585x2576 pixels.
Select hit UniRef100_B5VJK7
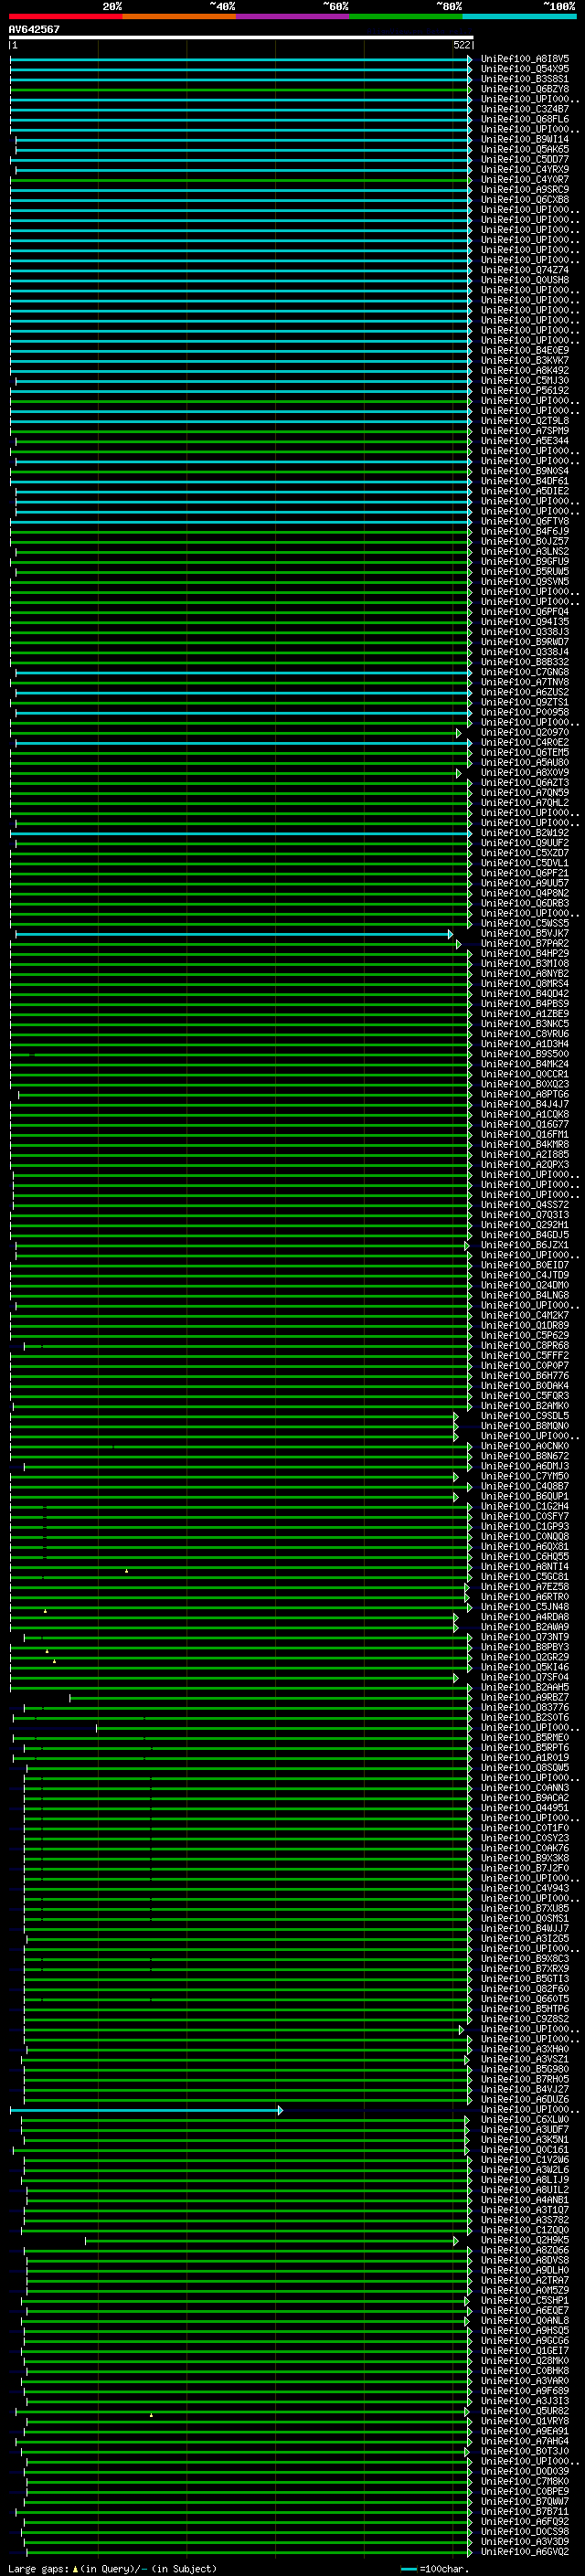(x=525, y=934)
